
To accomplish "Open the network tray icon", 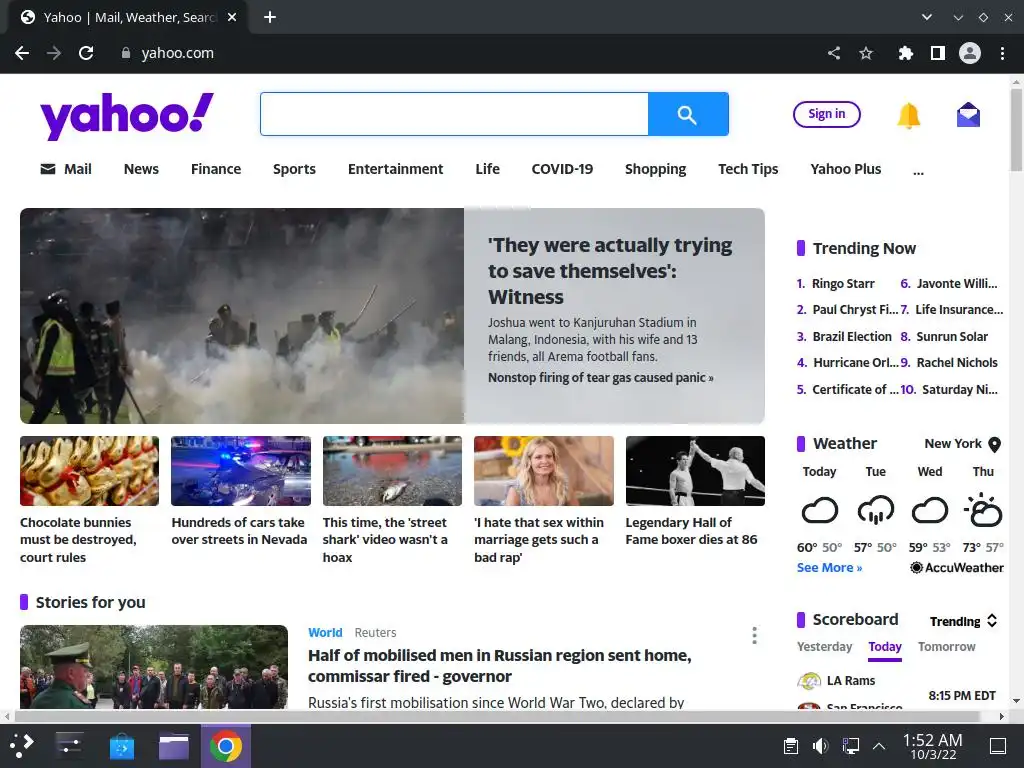I will (x=850, y=746).
